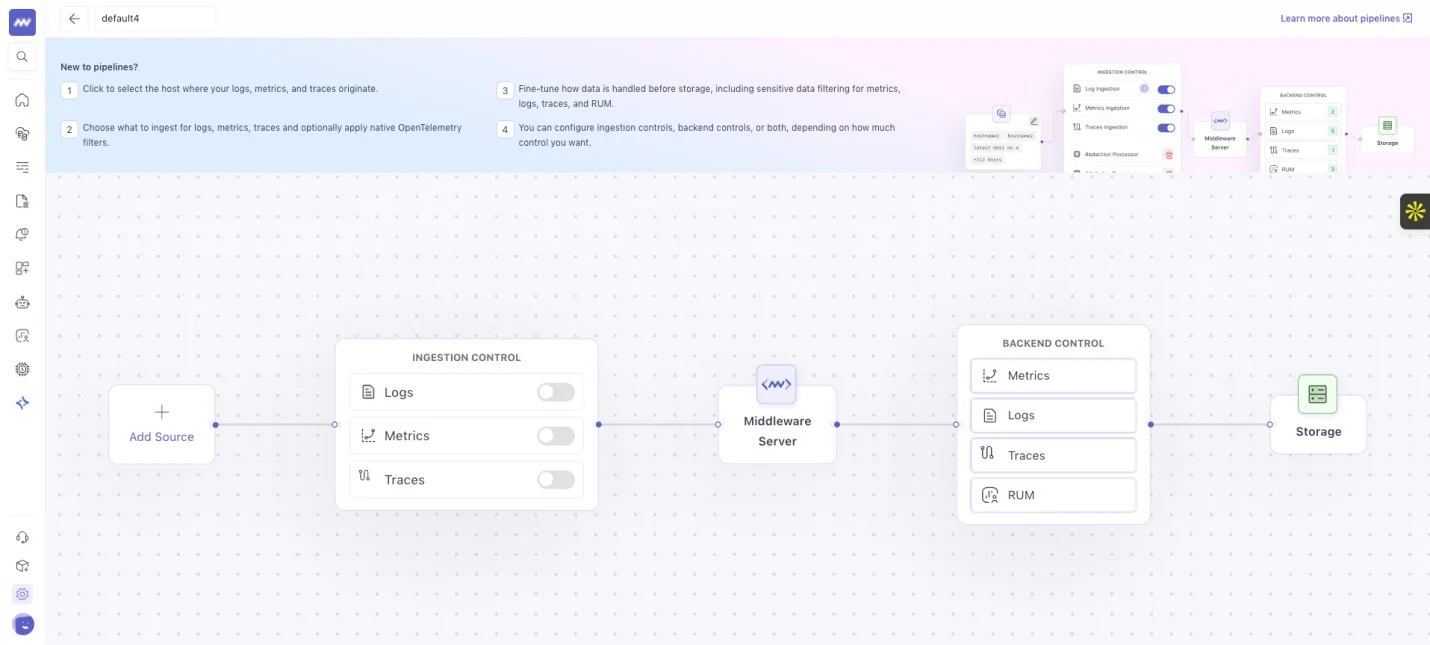Open the blue sparkle AI sidebar icon
The image size is (1430, 645).
click(22, 403)
